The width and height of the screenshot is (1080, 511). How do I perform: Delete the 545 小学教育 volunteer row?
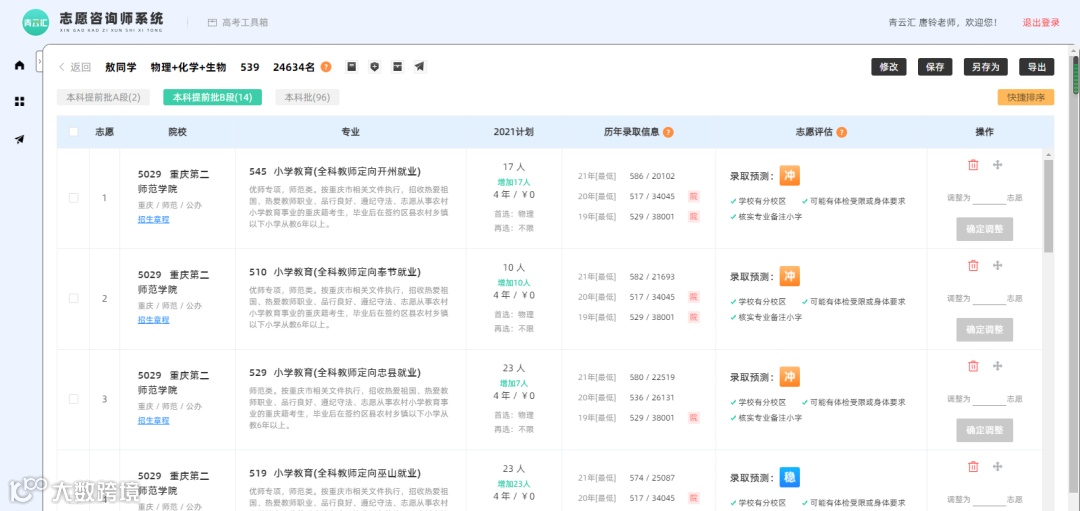[x=973, y=165]
